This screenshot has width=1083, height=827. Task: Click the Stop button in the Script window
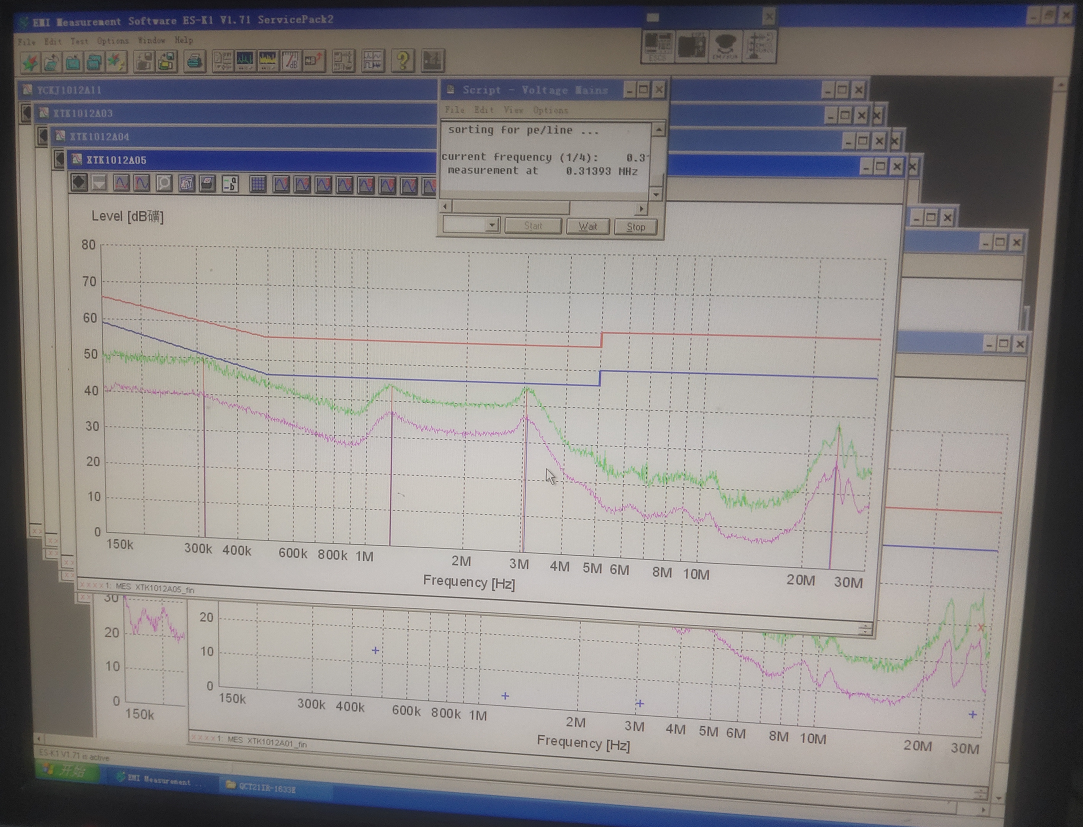[635, 227]
